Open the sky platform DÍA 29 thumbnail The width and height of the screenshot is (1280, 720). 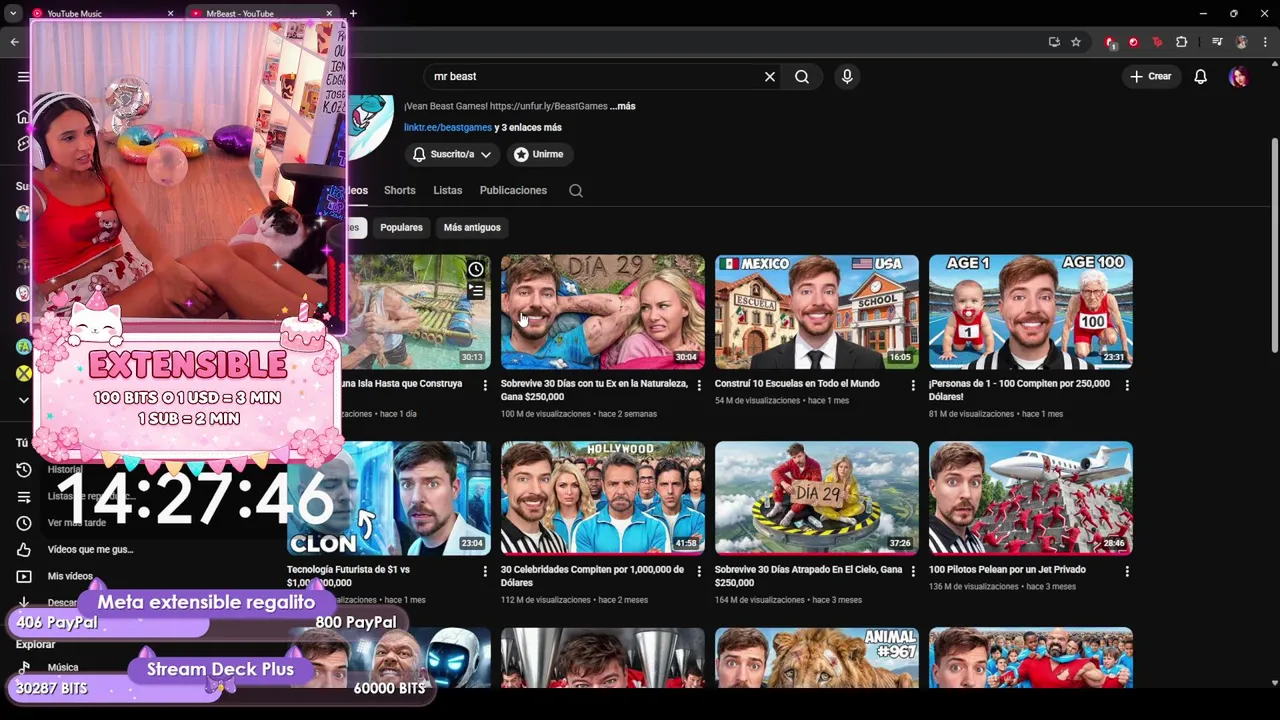coord(817,498)
